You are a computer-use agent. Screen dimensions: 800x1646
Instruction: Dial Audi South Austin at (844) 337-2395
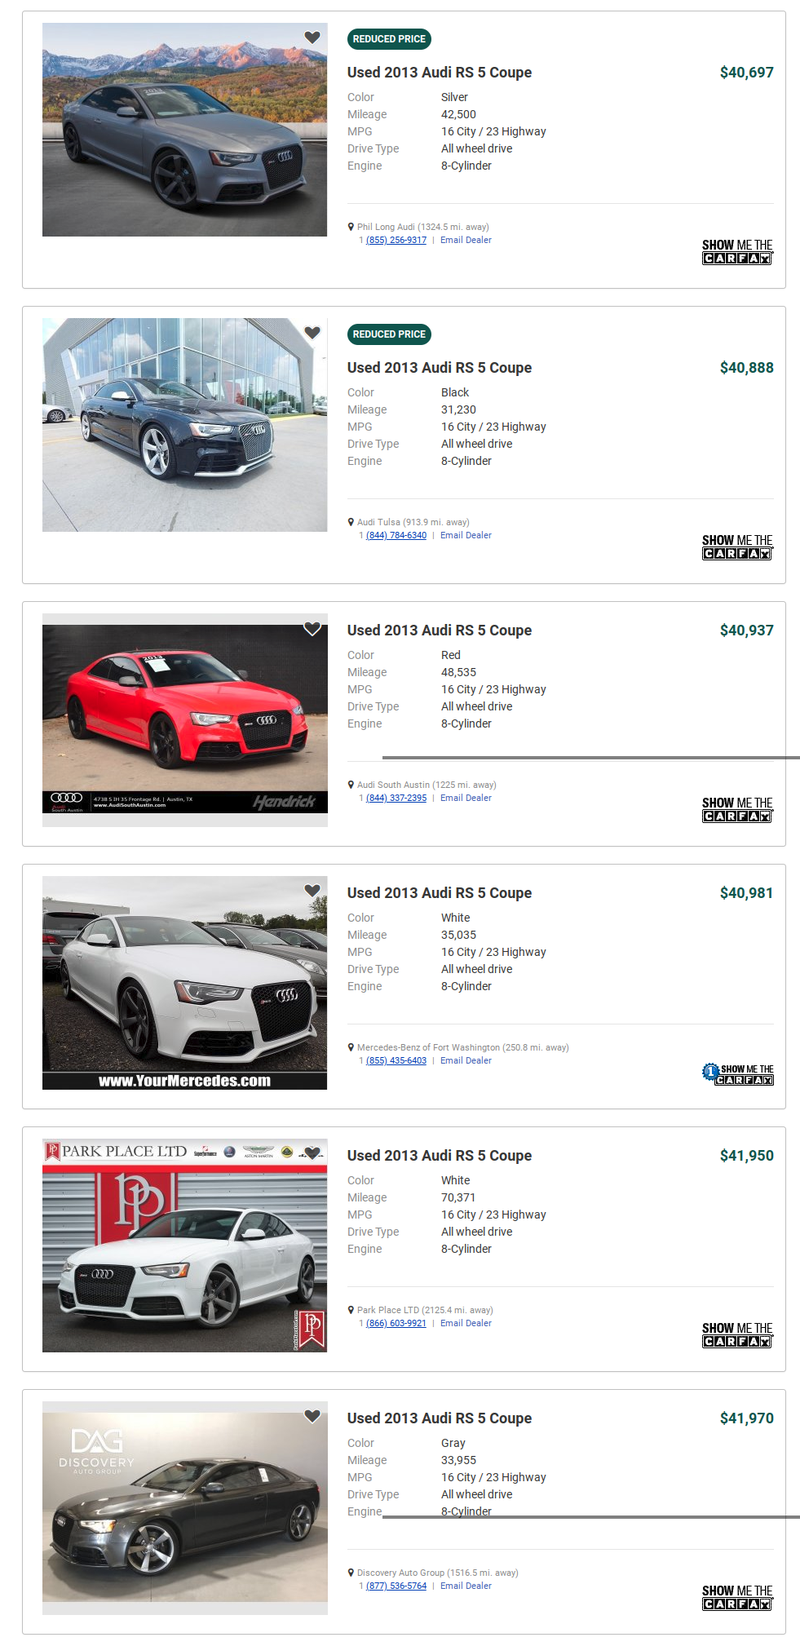coord(396,798)
